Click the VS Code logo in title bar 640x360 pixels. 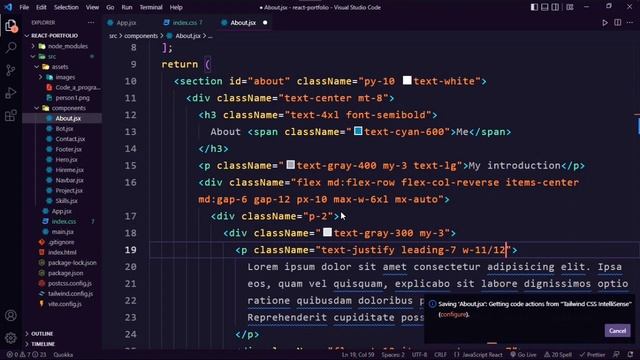[x=8, y=7]
